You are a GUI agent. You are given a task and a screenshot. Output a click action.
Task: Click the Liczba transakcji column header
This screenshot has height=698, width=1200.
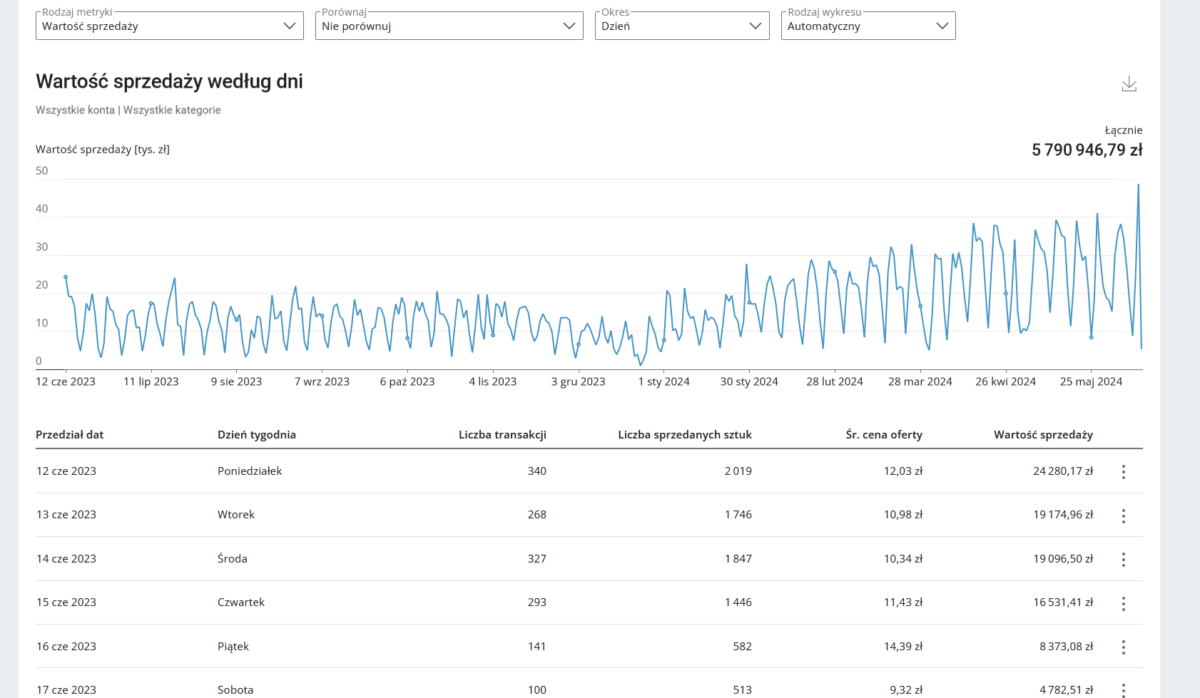[502, 435]
